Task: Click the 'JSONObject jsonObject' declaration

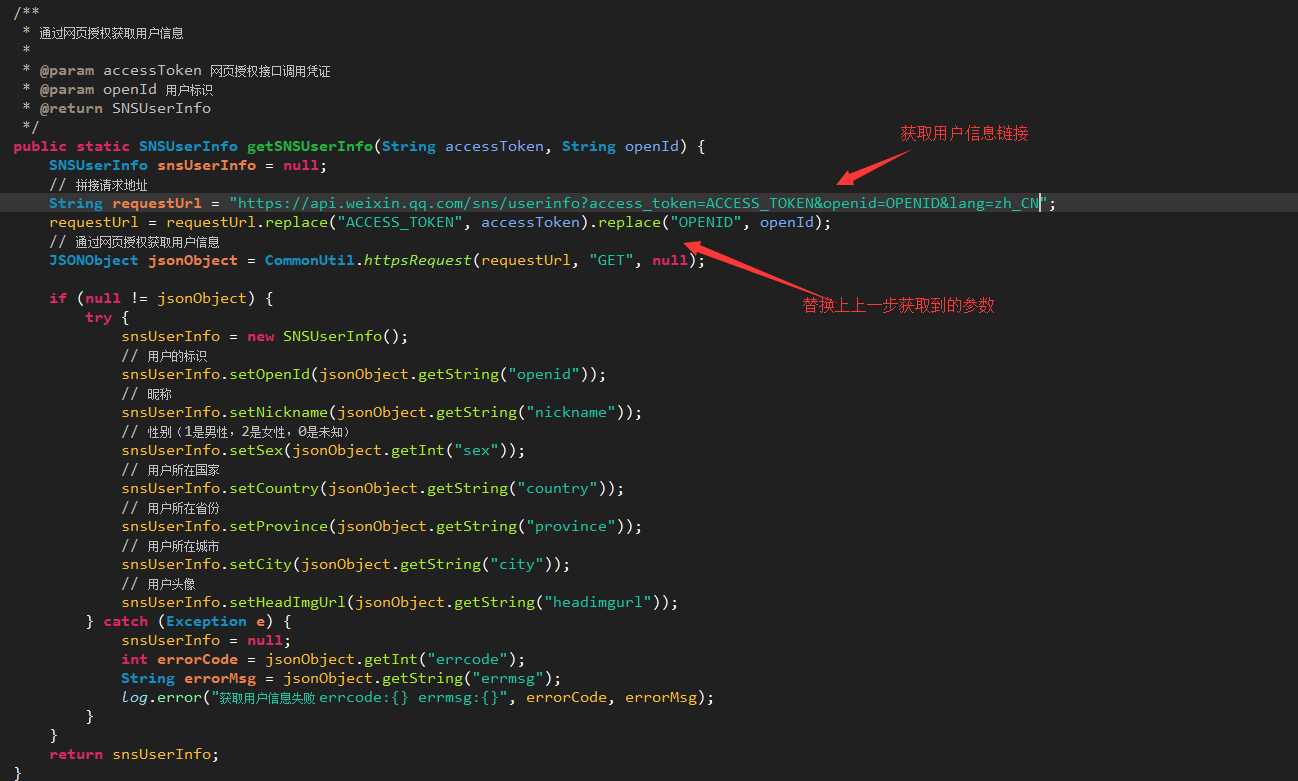Action: pyautogui.click(x=143, y=260)
